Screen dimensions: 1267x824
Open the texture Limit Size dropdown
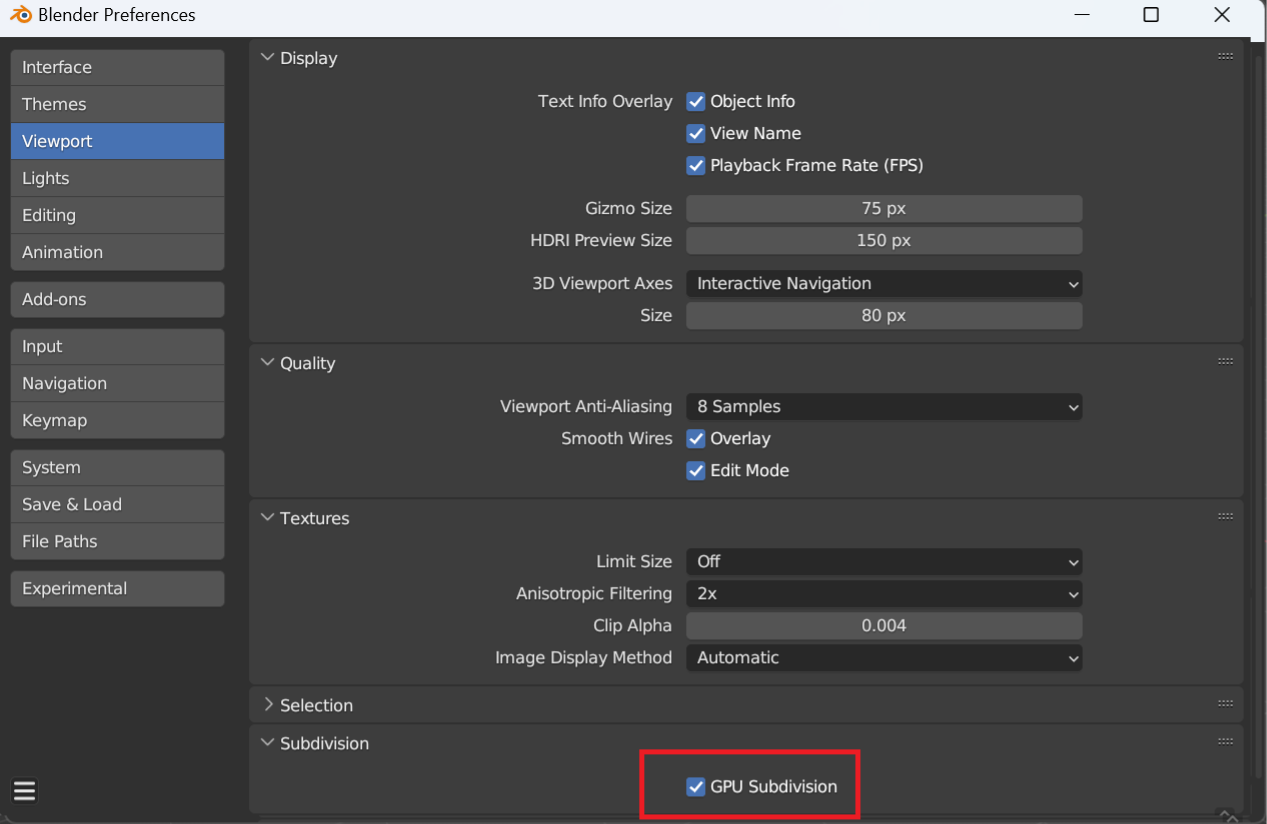point(884,561)
